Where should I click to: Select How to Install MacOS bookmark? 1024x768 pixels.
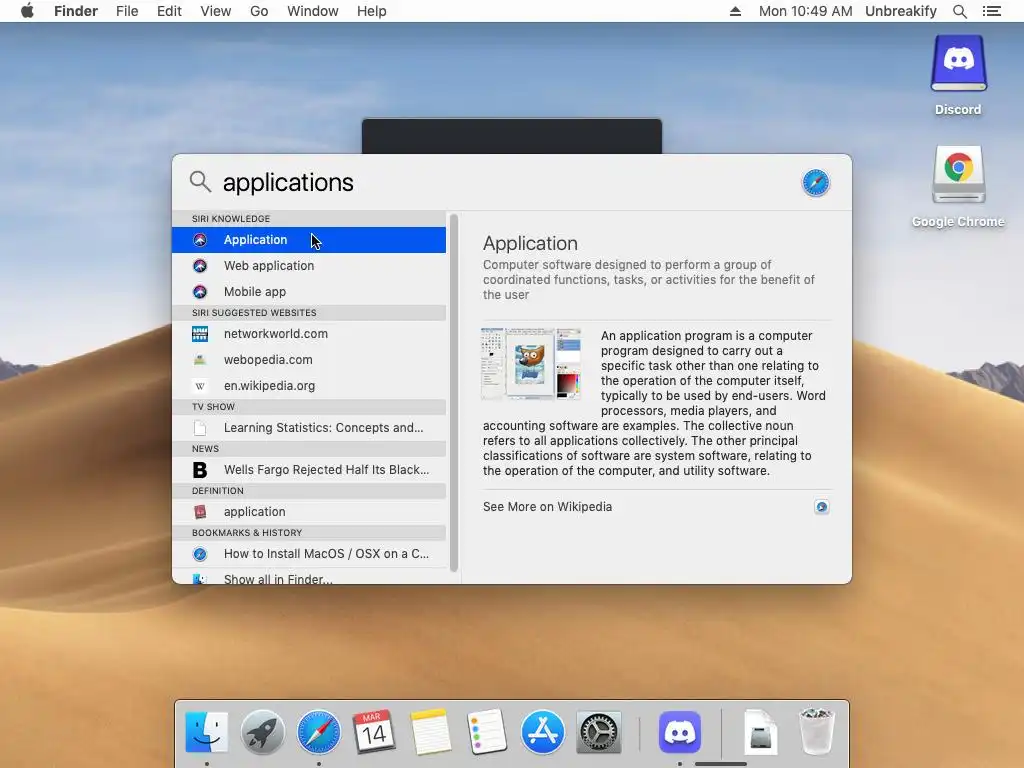coord(309,554)
